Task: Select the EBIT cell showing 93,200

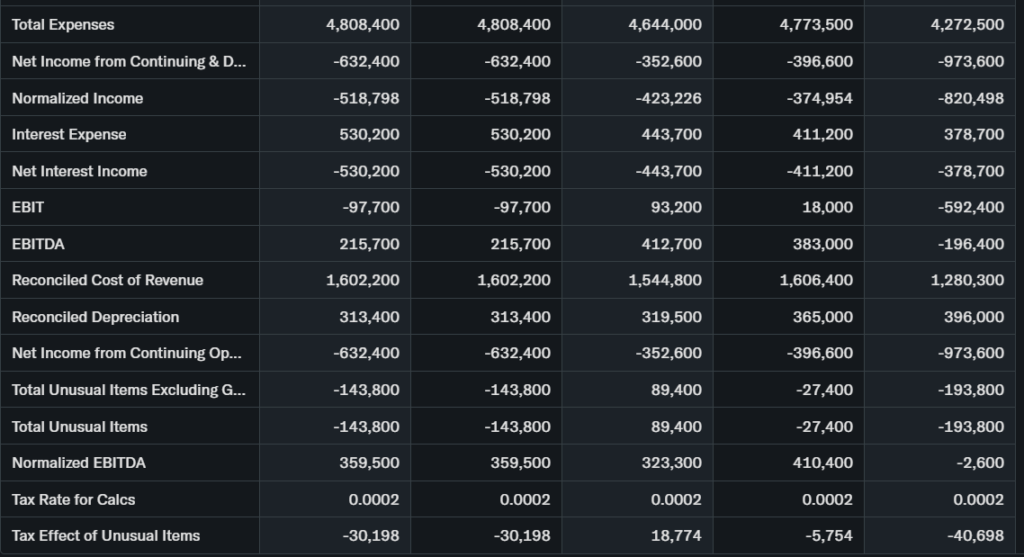Action: tap(676, 207)
